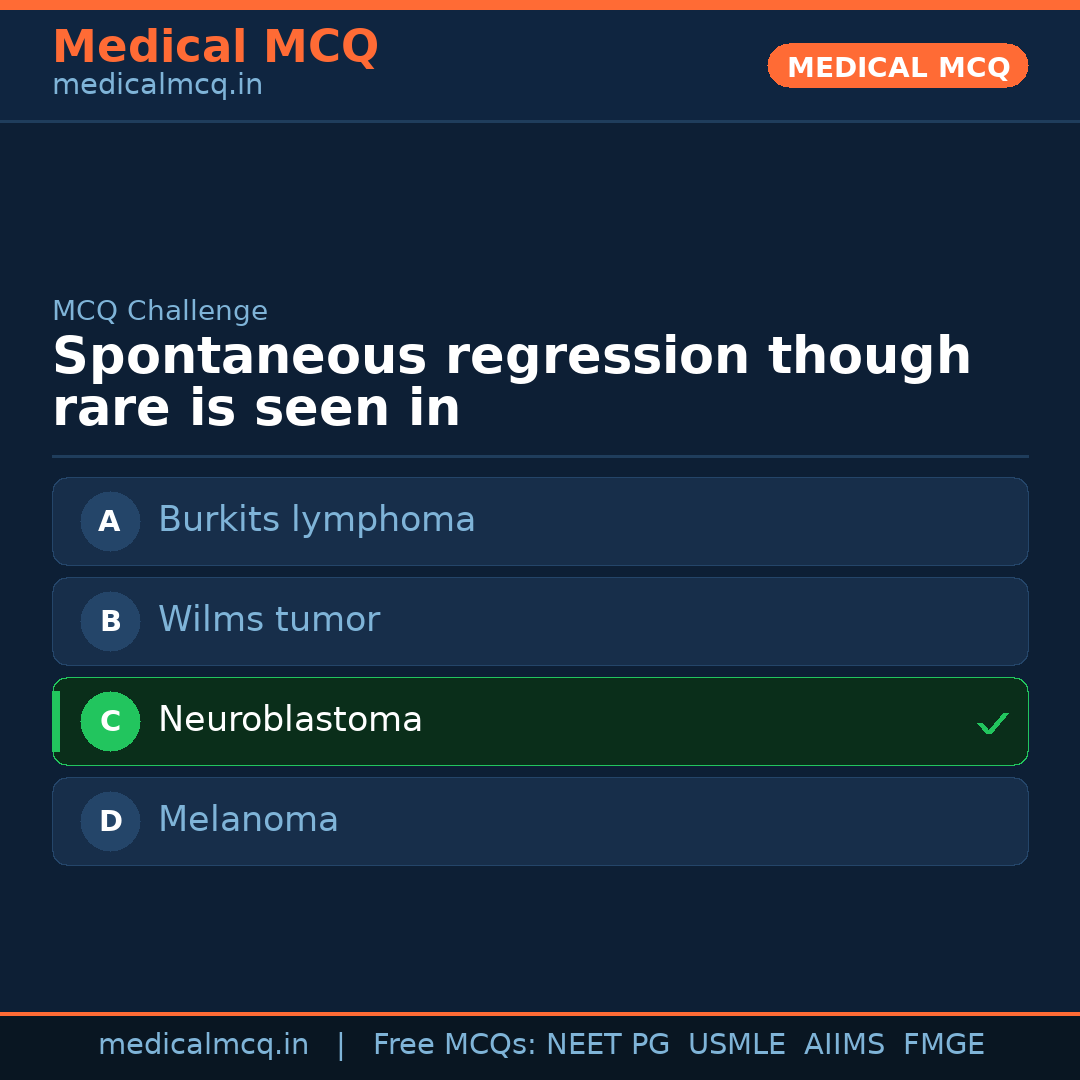This screenshot has height=1080, width=1080.
Task: Click the MCQ Challenge label
Action: click(x=160, y=311)
